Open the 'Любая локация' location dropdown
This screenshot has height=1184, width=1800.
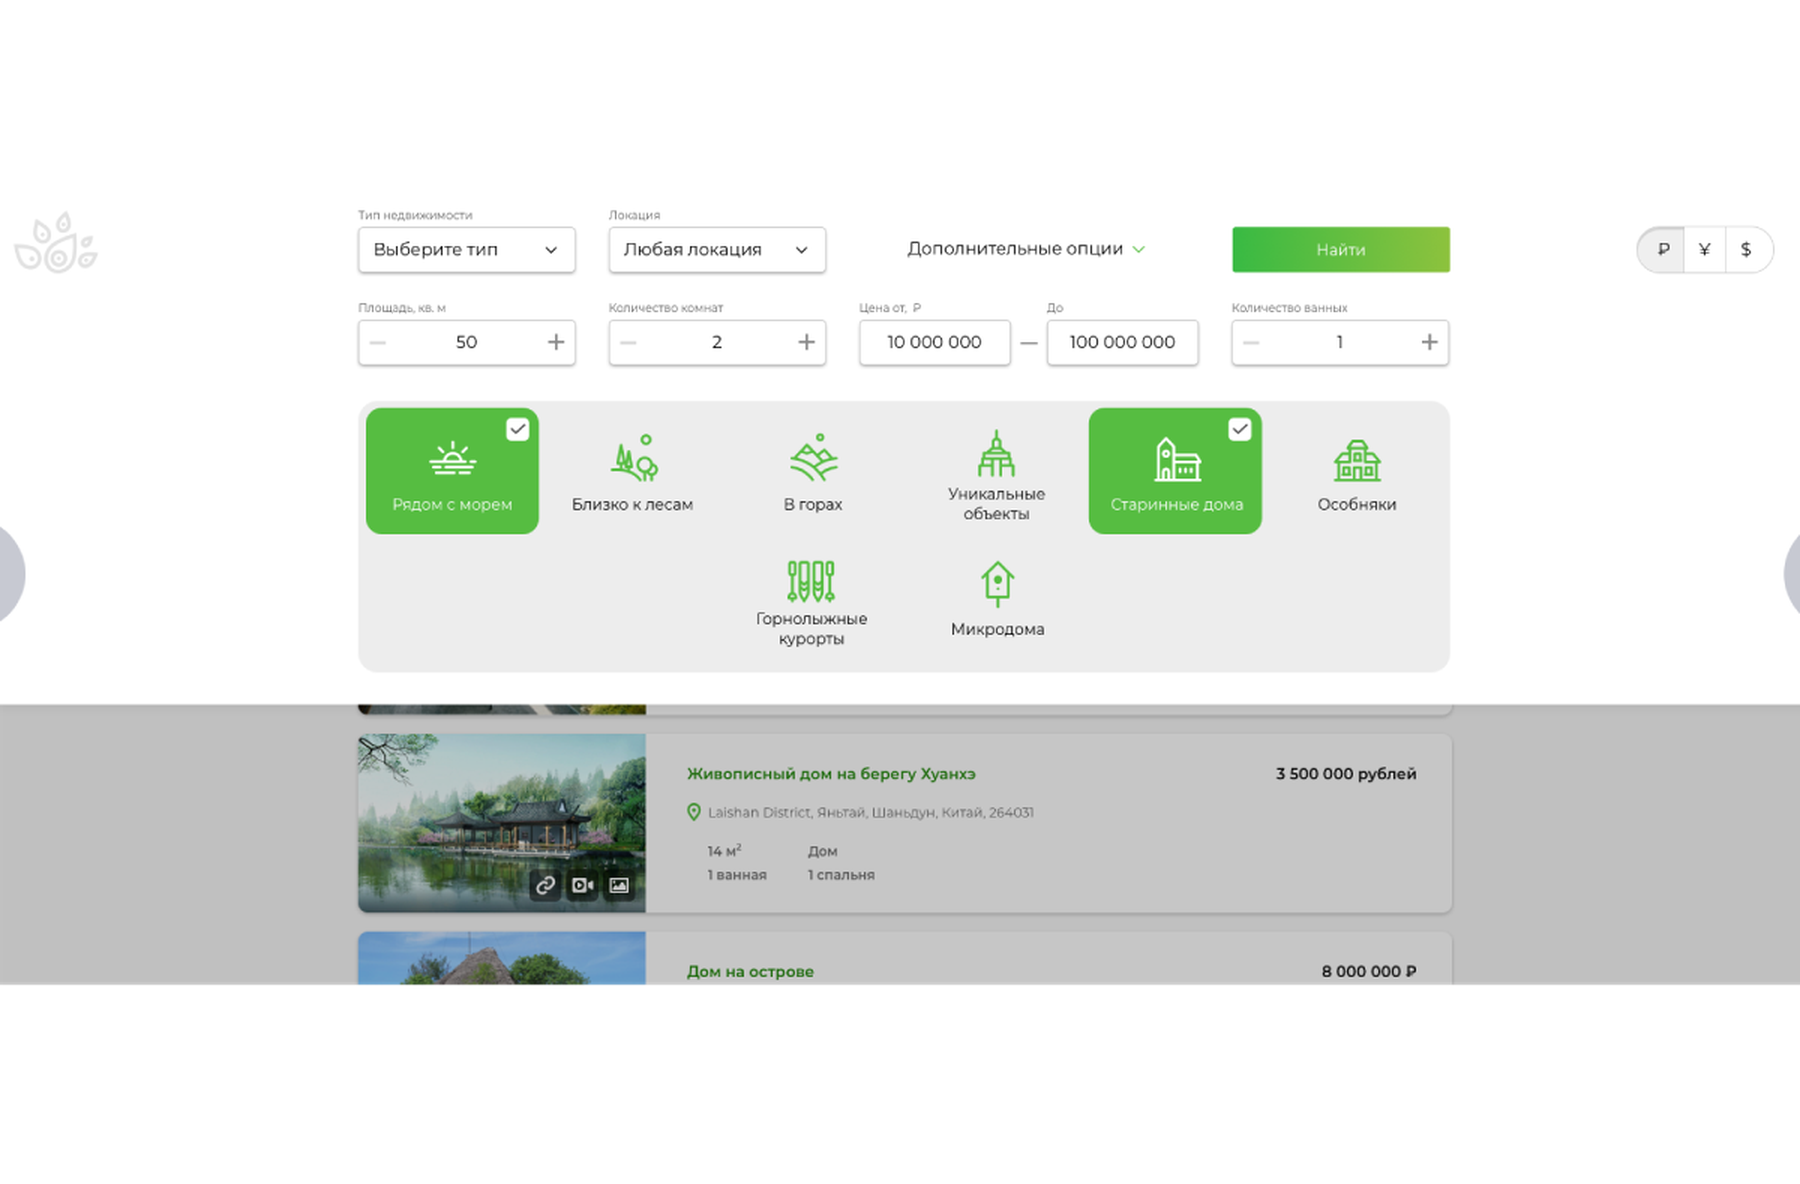717,250
